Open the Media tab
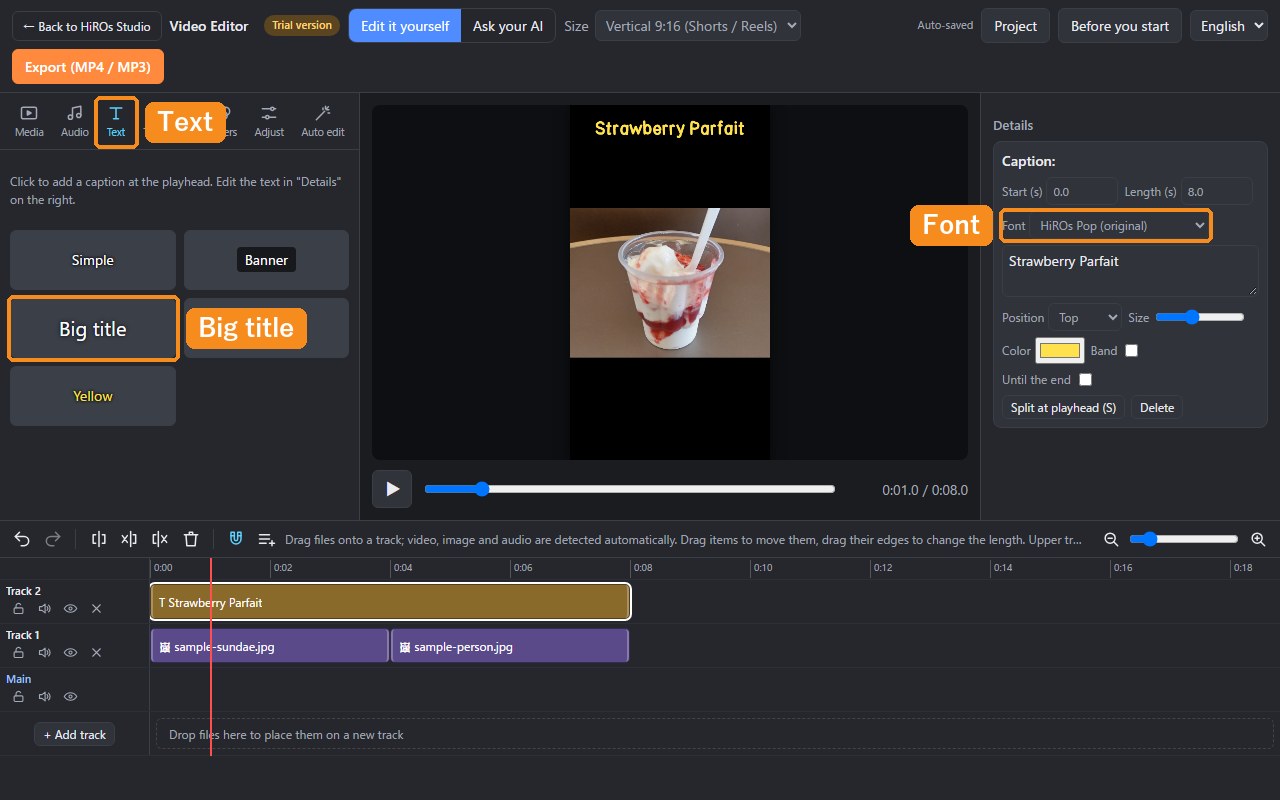Image resolution: width=1280 pixels, height=800 pixels. (x=29, y=121)
